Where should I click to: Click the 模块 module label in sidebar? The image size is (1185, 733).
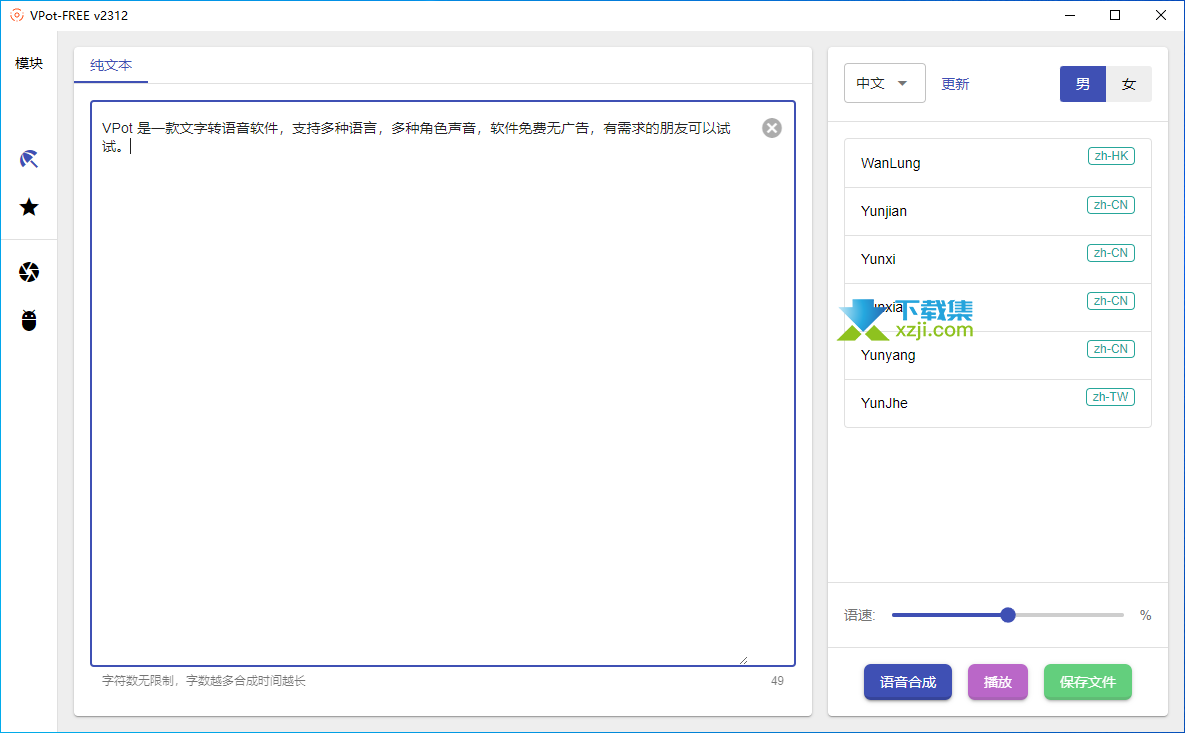coord(29,63)
